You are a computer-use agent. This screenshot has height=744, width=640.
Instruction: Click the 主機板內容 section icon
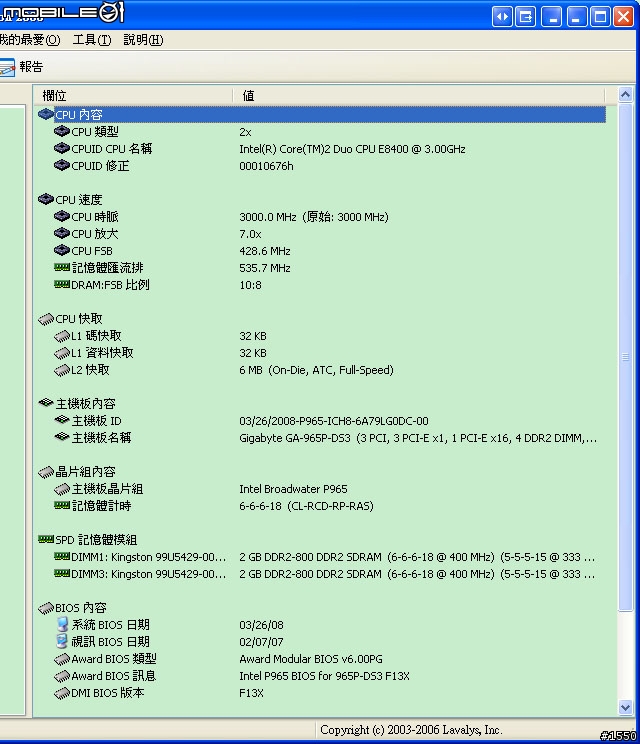tap(46, 403)
